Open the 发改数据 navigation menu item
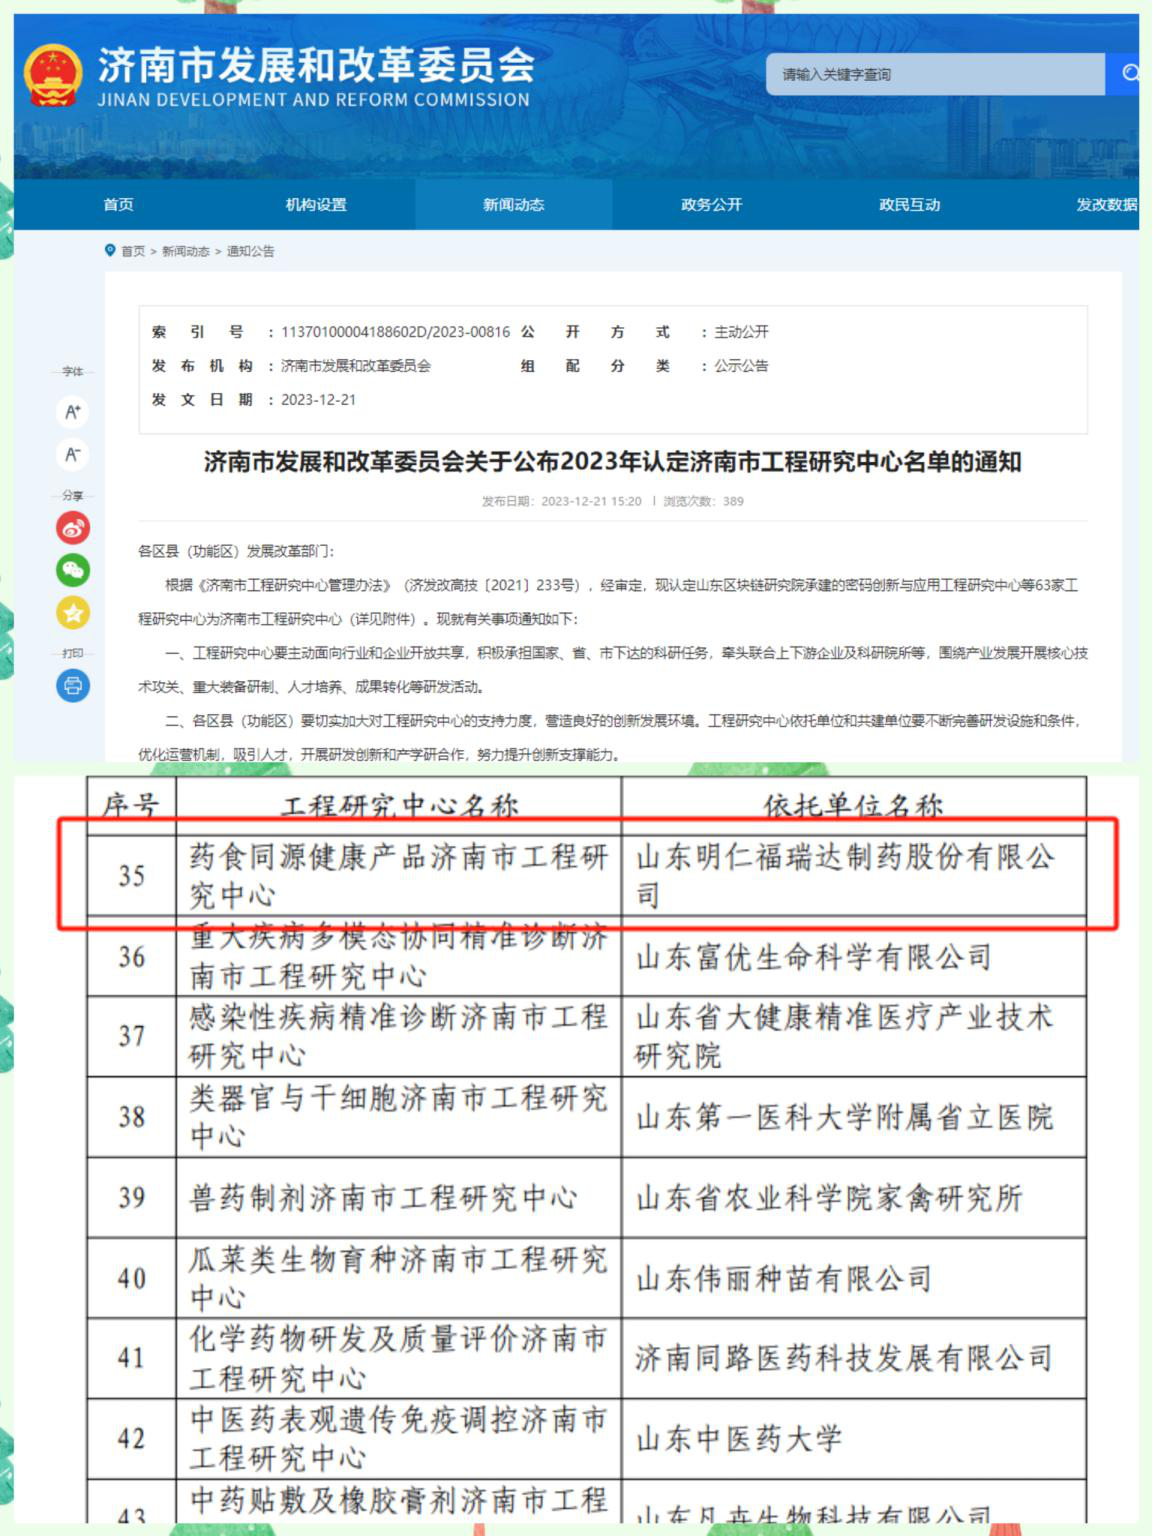 coord(1107,204)
